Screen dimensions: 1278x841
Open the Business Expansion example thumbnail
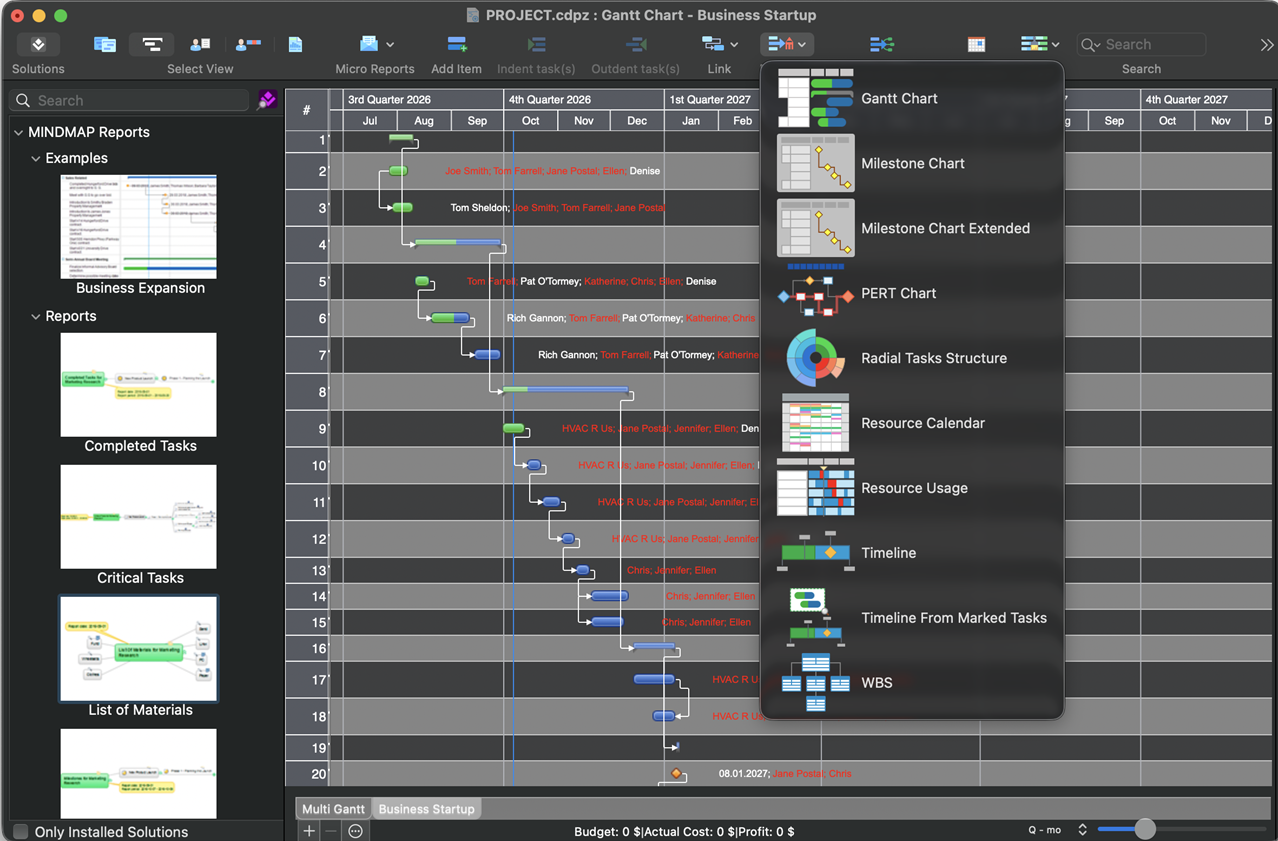click(140, 227)
